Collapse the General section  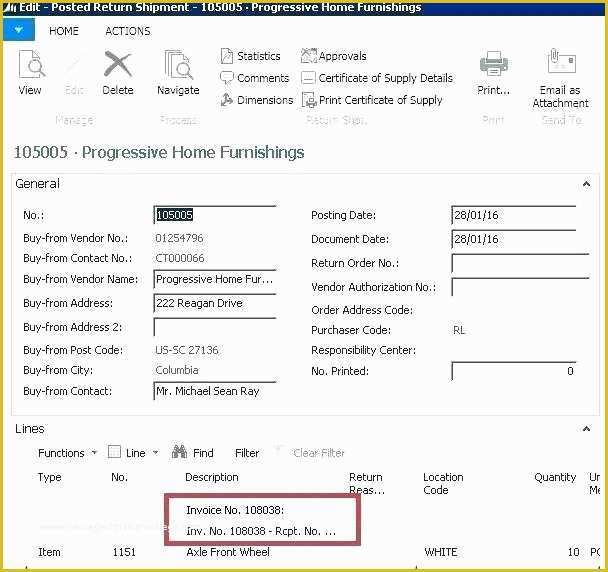coord(586,184)
